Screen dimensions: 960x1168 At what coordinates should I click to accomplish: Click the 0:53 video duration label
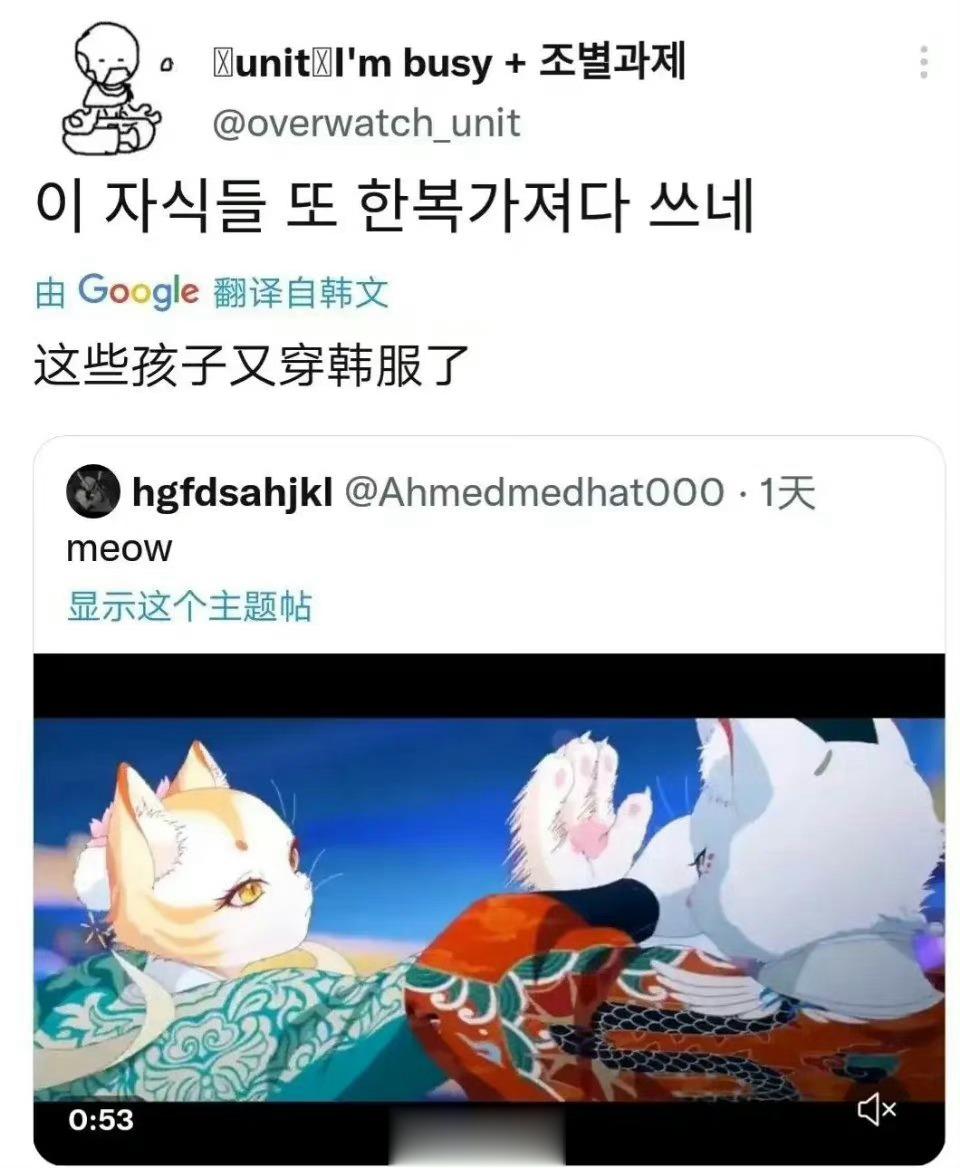[x=101, y=1120]
